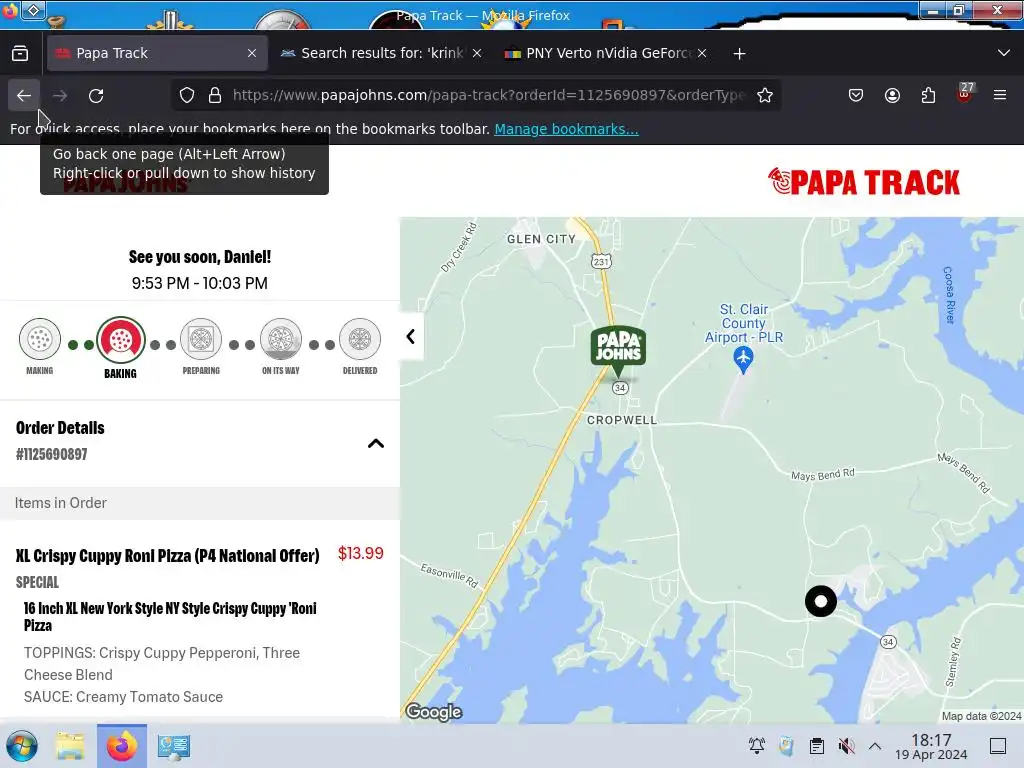The image size is (1024, 768).
Task: Click the Delivered stage pizza icon
Action: [x=360, y=339]
